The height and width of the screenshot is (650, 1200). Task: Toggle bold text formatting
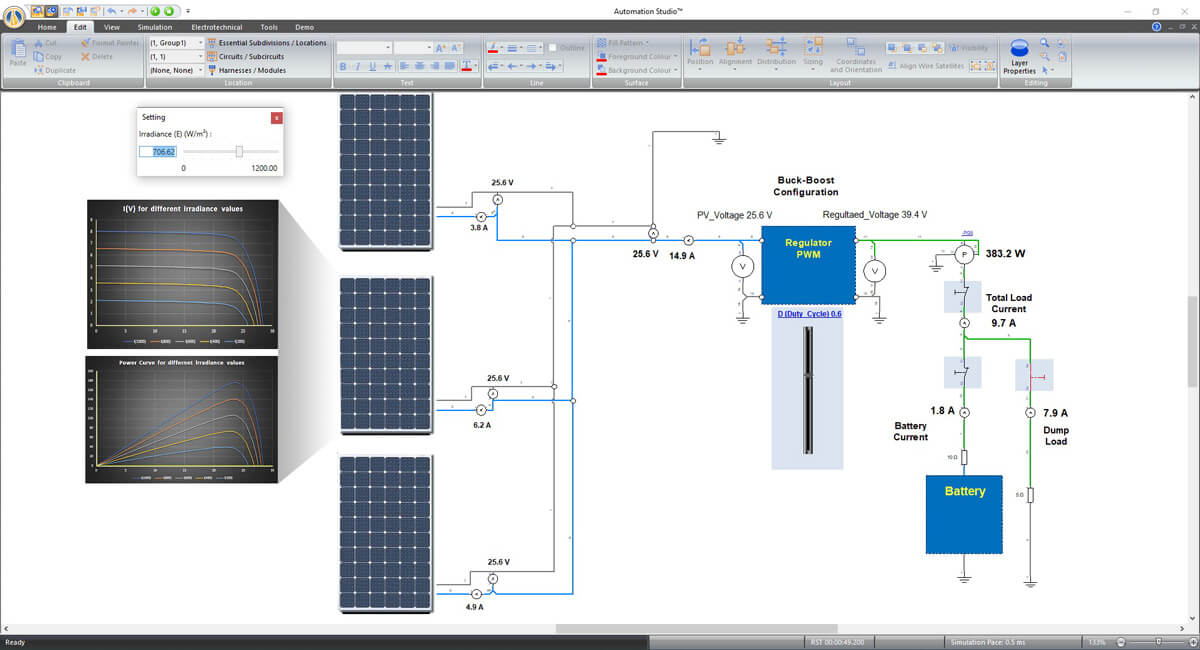[x=343, y=66]
